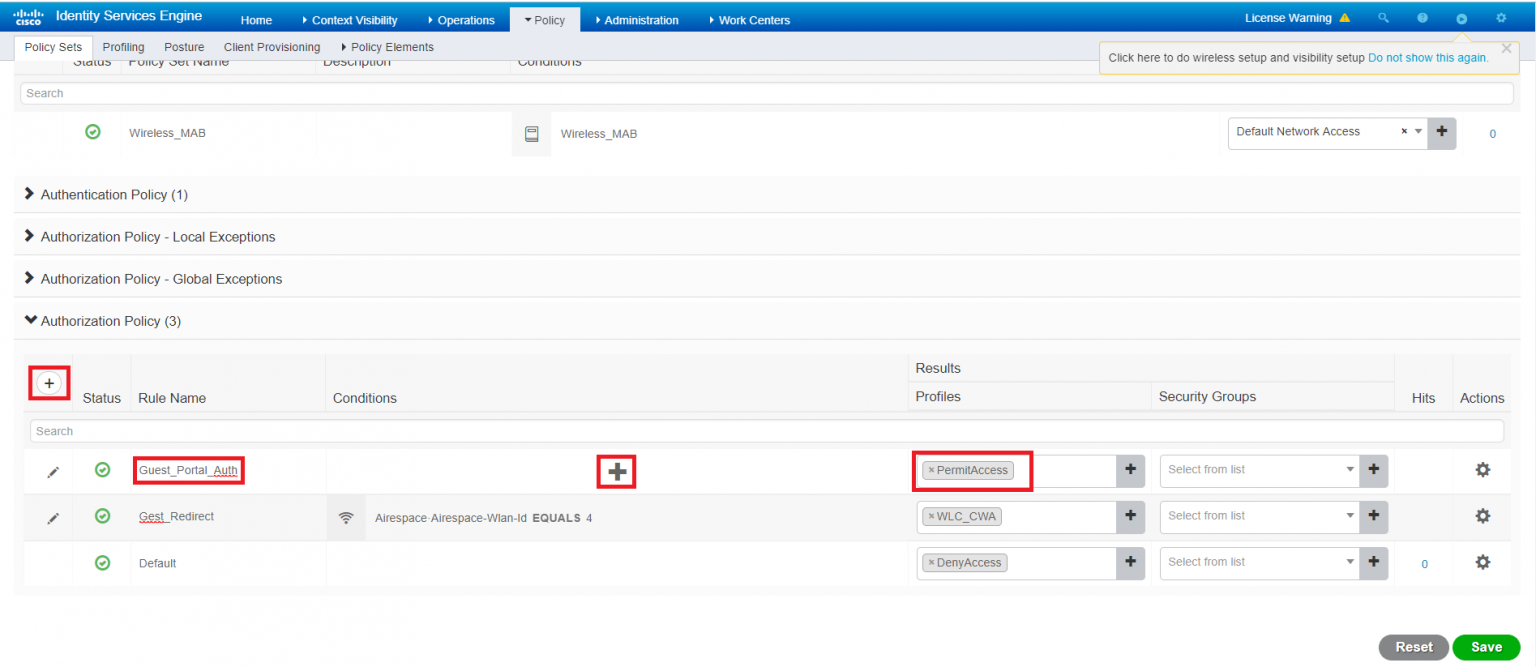Add a condition to Guest_Portal_Auth rule
Image resolution: width=1536 pixels, height=667 pixels.
(x=616, y=470)
